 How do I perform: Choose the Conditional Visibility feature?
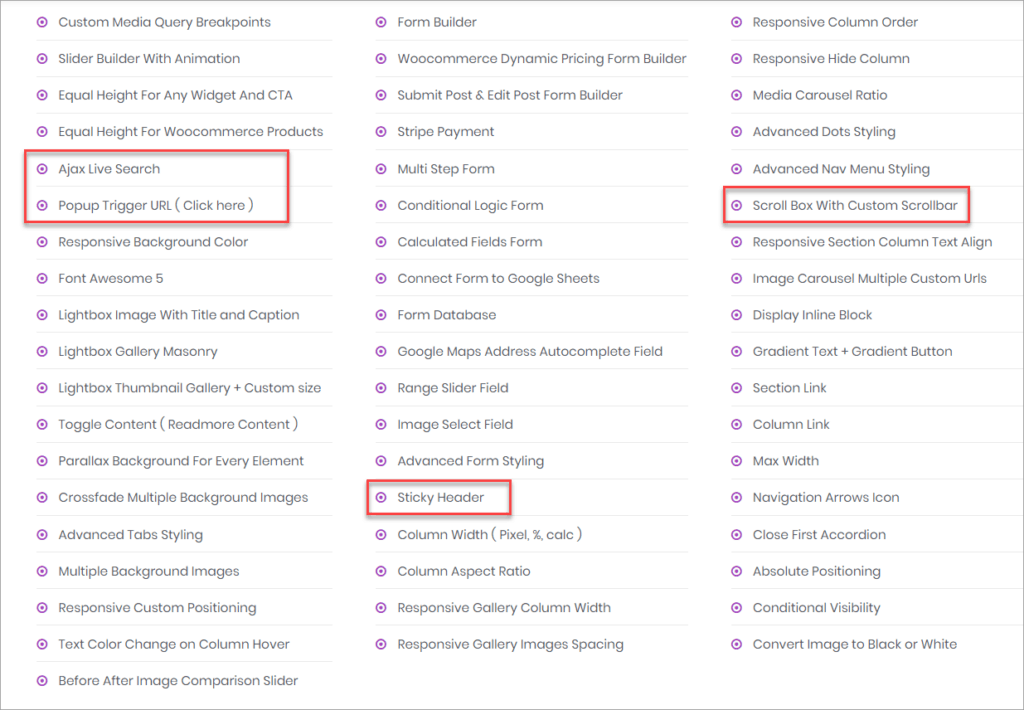[x=816, y=607]
